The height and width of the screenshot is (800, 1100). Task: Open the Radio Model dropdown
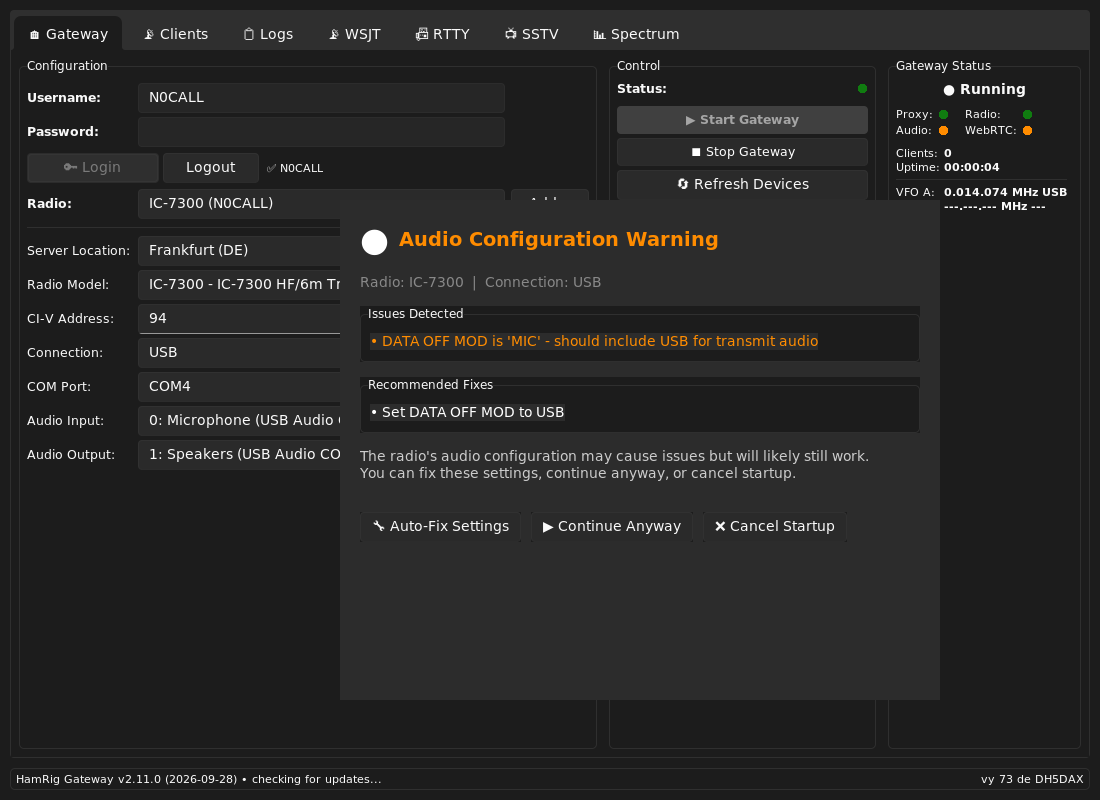tap(239, 284)
